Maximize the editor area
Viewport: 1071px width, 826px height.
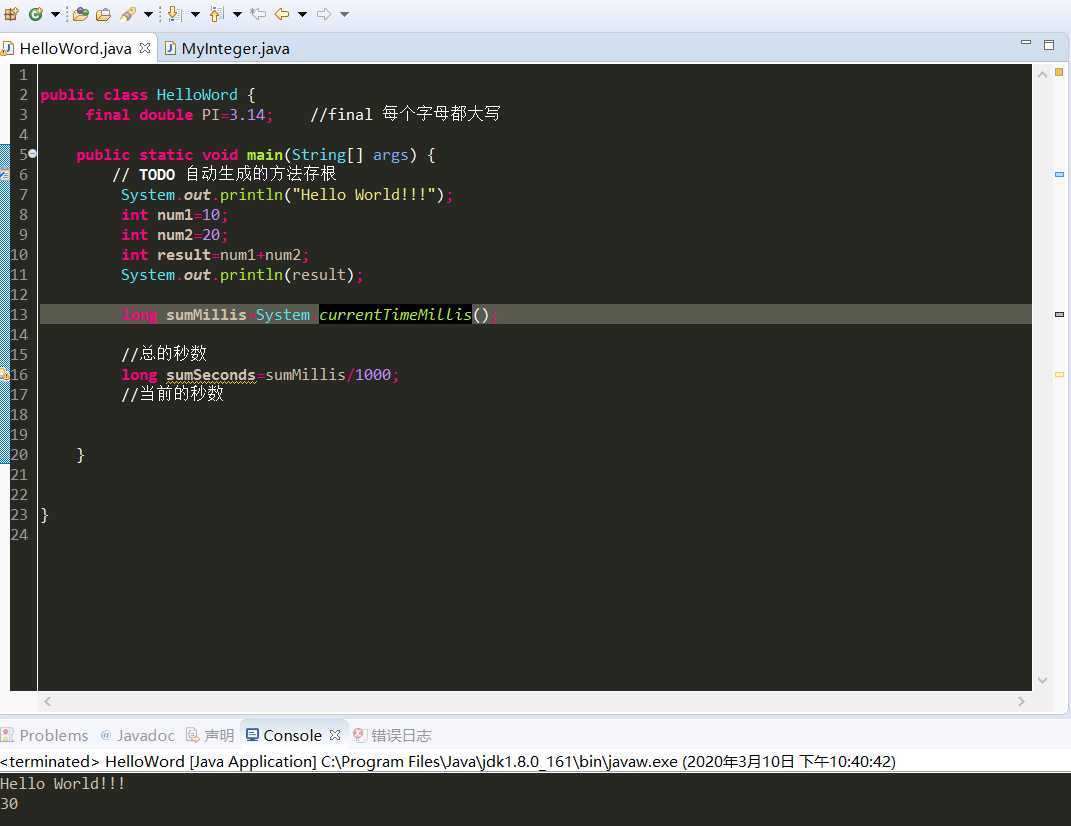pos(1049,45)
